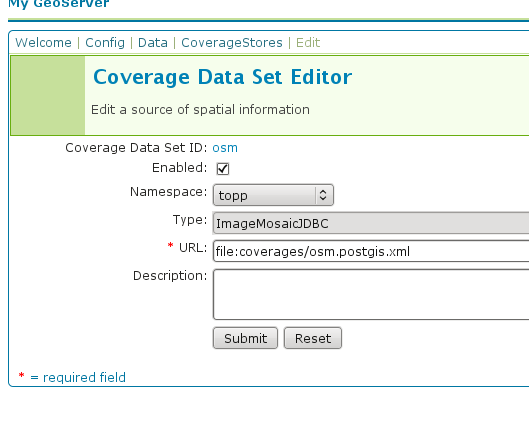Toggle the Enabled checkbox
The width and height of the screenshot is (529, 441).
tap(223, 169)
